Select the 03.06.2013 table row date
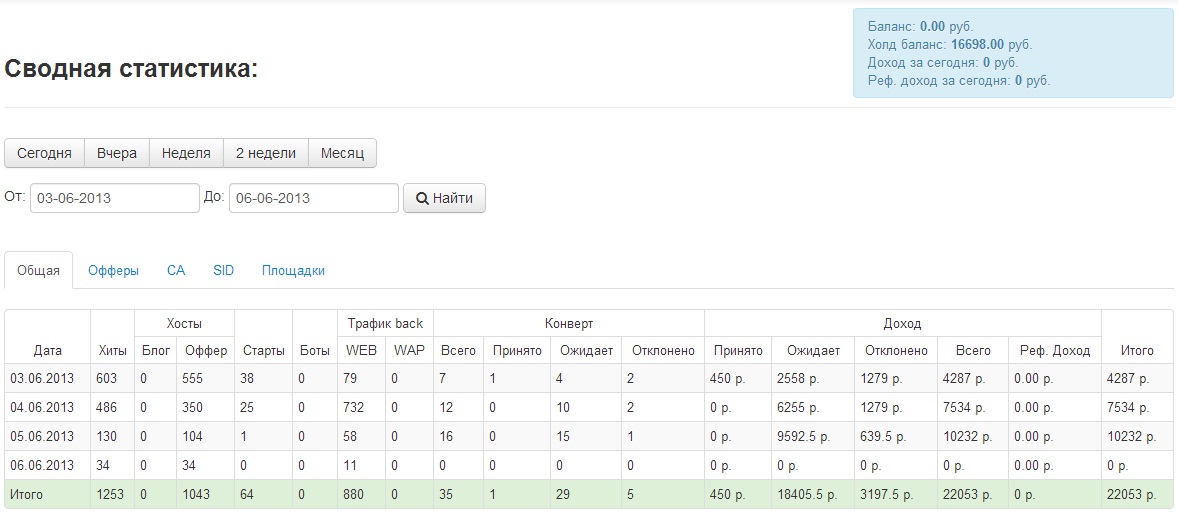The image size is (1178, 512). [42, 379]
